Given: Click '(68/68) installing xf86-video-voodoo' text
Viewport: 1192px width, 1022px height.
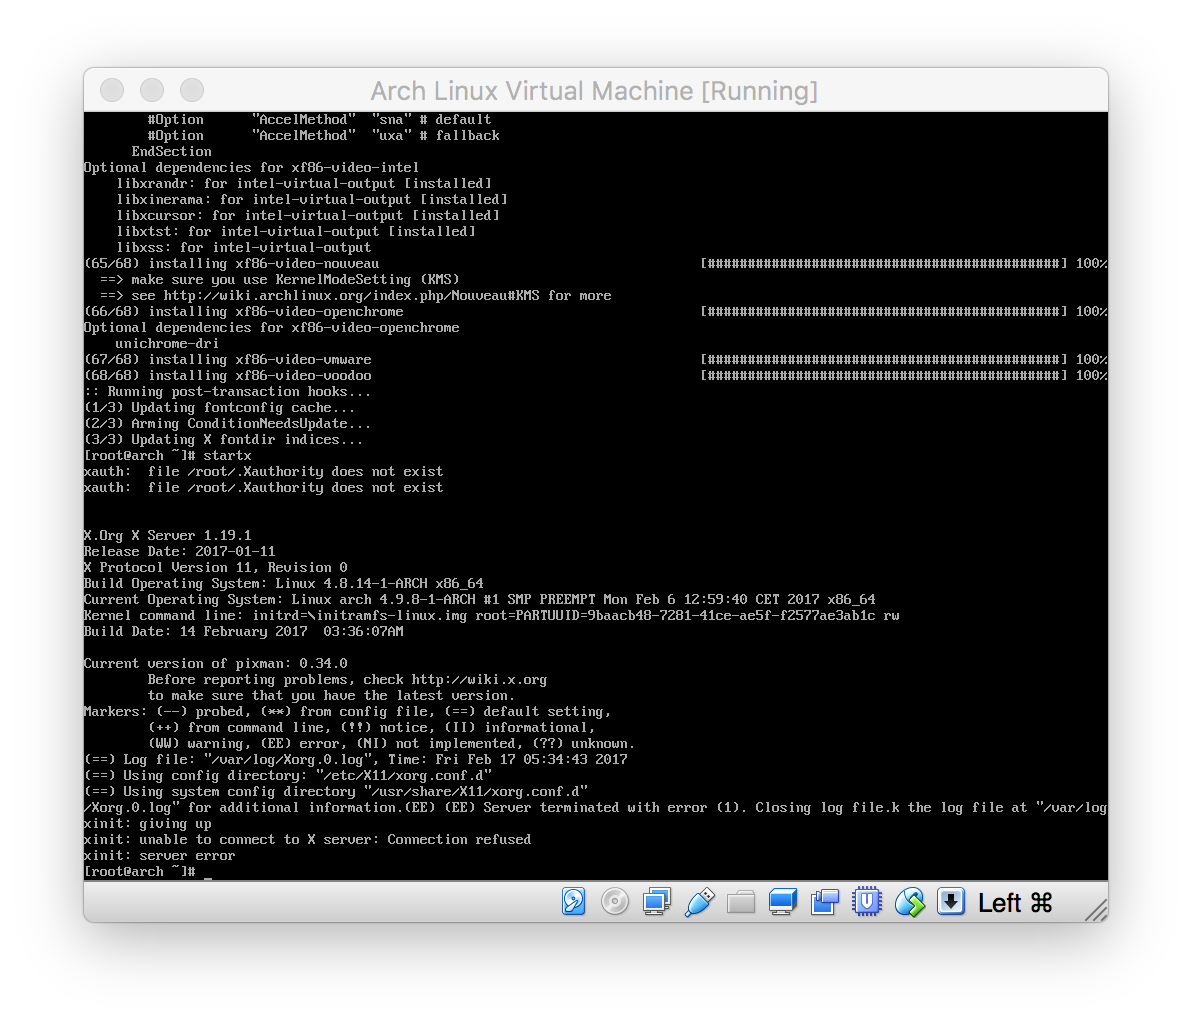Looking at the screenshot, I should tap(227, 376).
